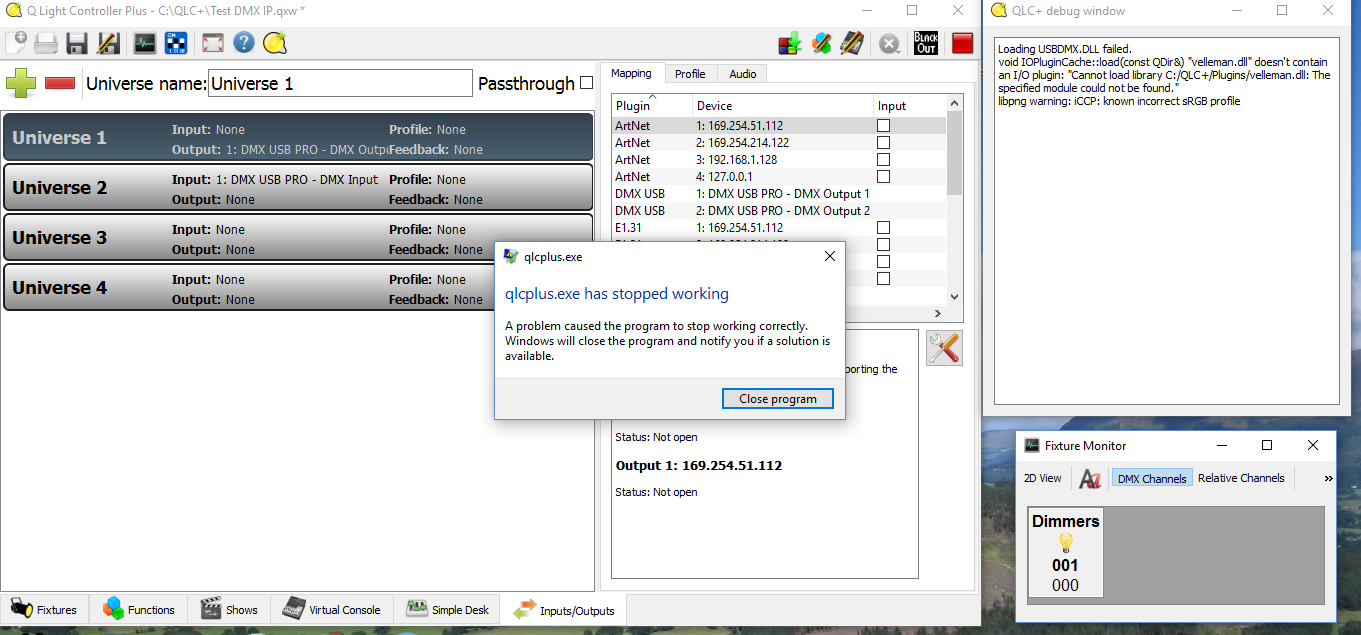The image size is (1361, 635).
Task: Open the Simple Desk tab
Action: [447, 610]
